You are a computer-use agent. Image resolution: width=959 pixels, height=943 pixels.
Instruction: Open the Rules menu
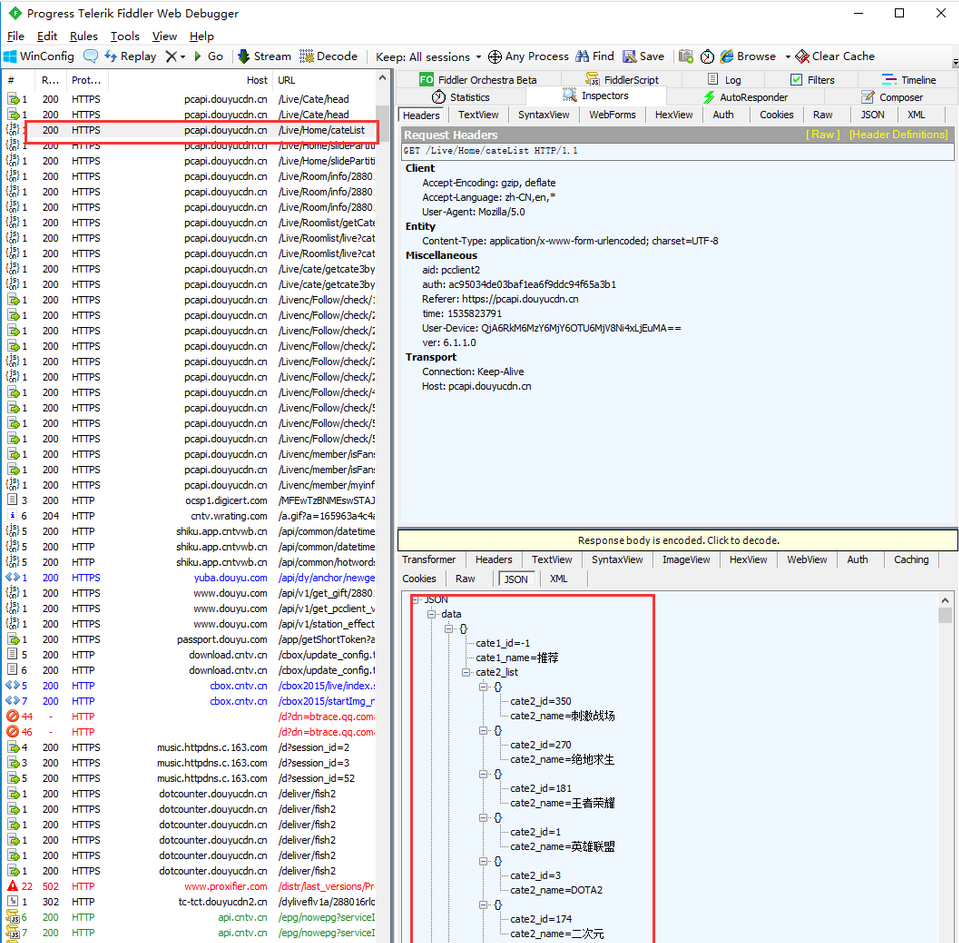[83, 36]
